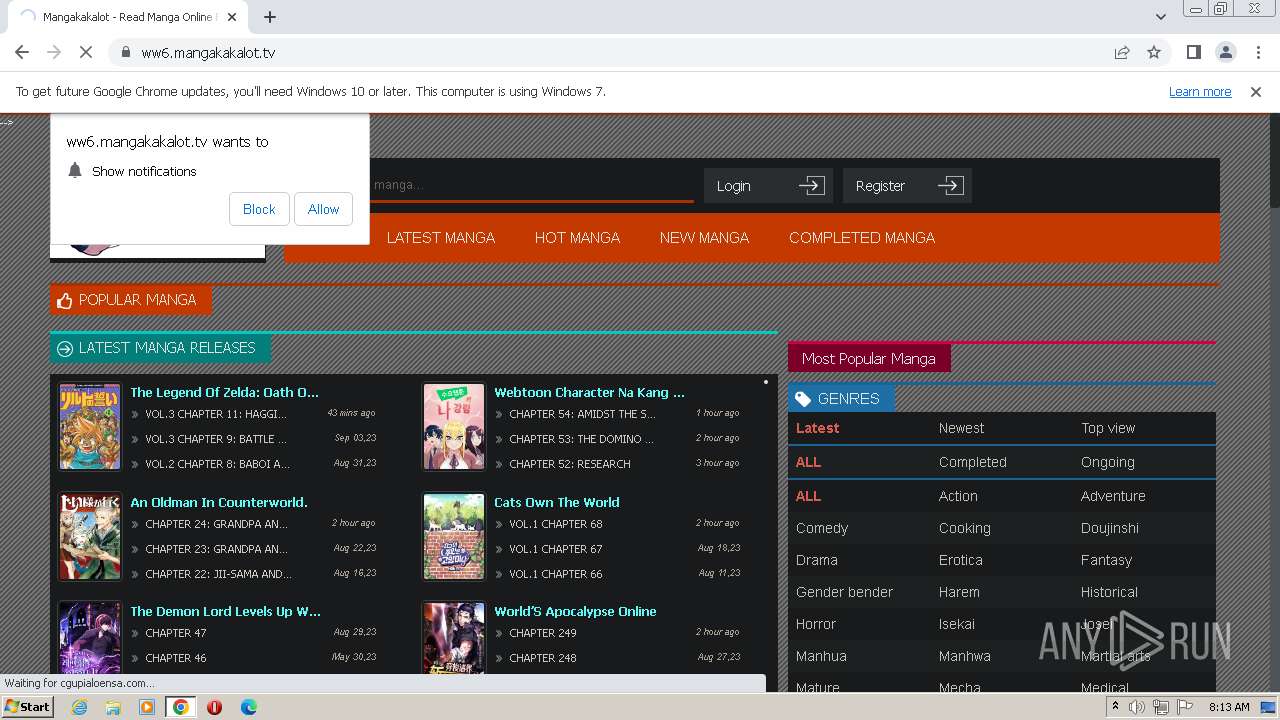Select the Action genre

pyautogui.click(x=958, y=496)
